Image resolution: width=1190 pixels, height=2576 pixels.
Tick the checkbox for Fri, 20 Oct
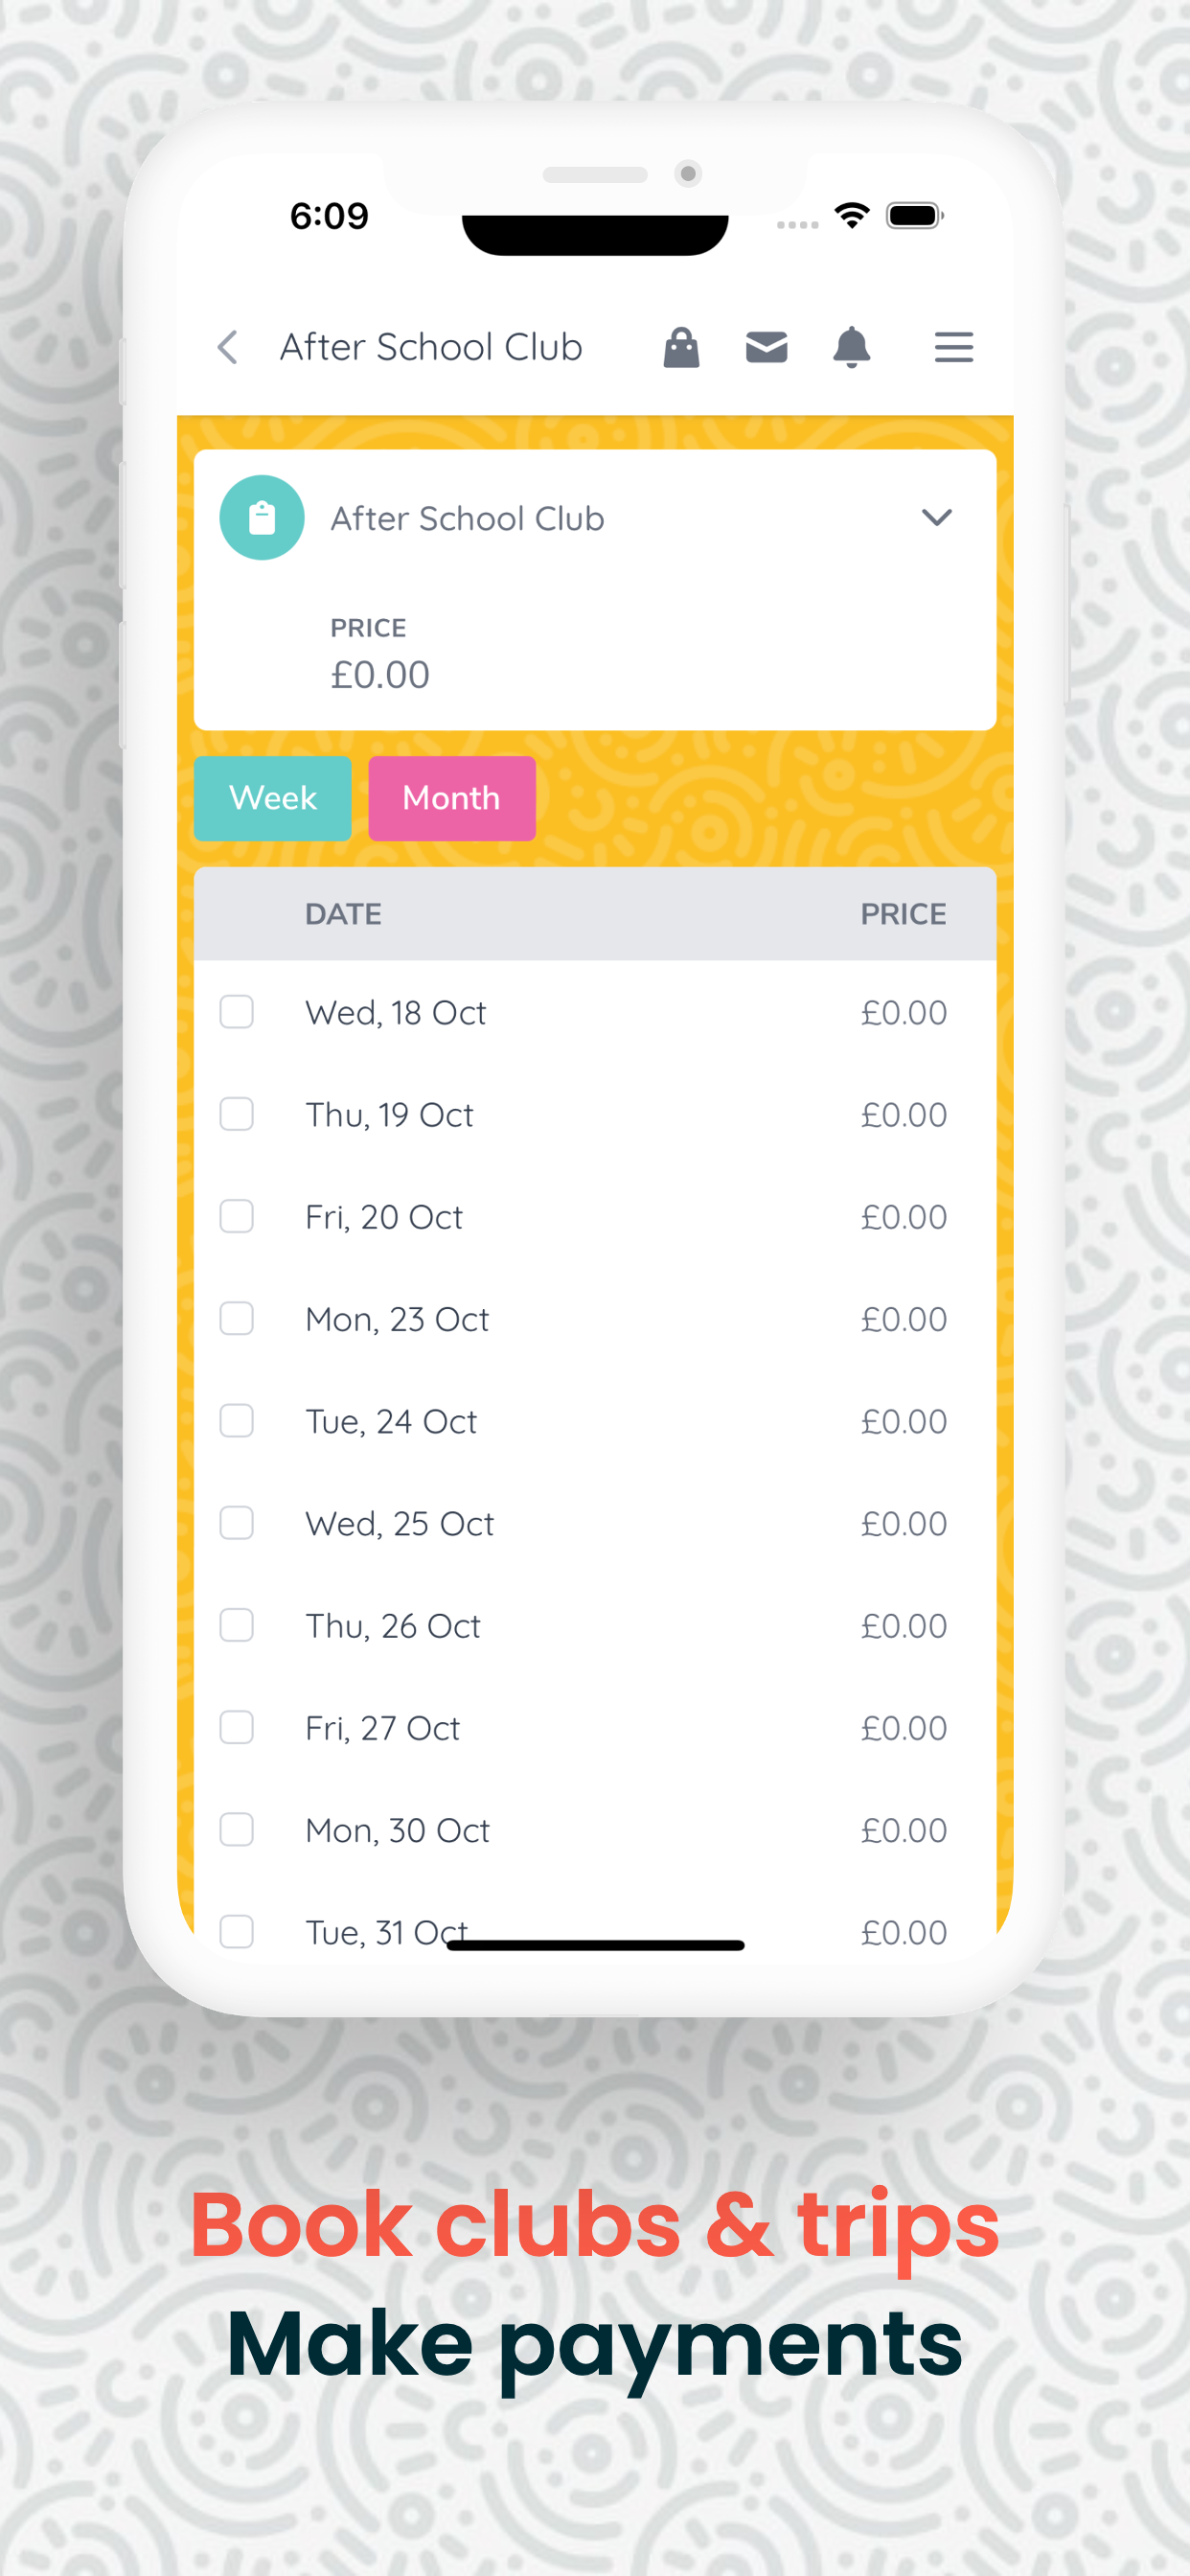tap(237, 1216)
